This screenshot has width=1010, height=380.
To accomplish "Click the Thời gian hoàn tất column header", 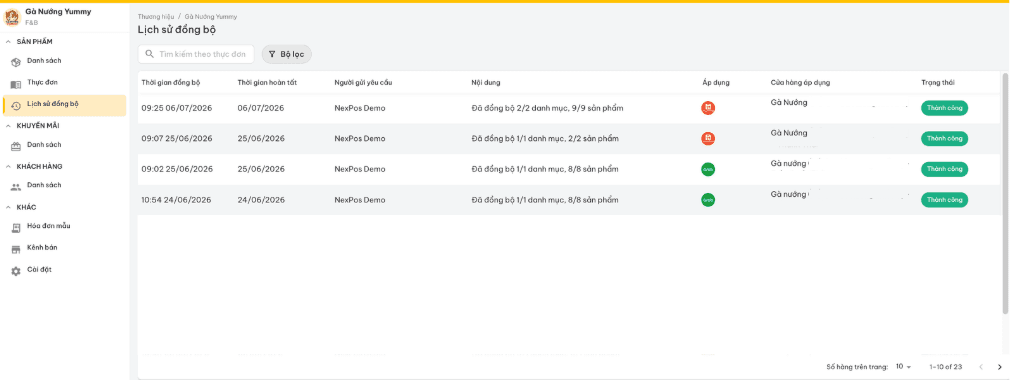I will point(267,82).
